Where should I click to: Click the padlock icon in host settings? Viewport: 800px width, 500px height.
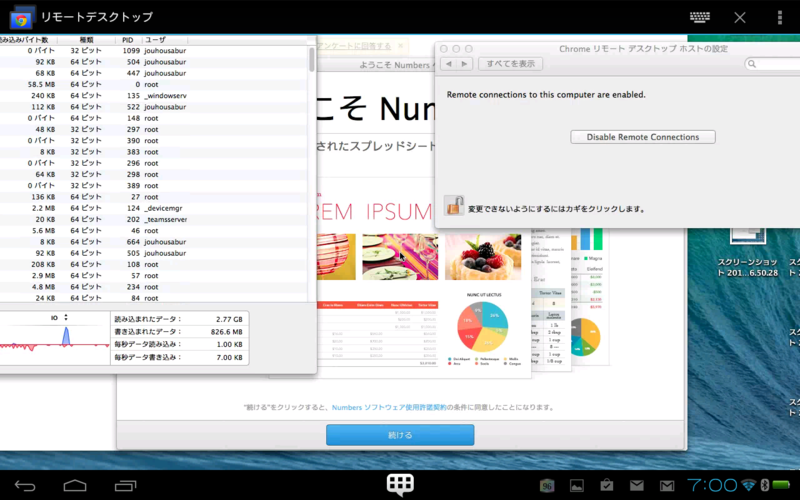pos(454,206)
